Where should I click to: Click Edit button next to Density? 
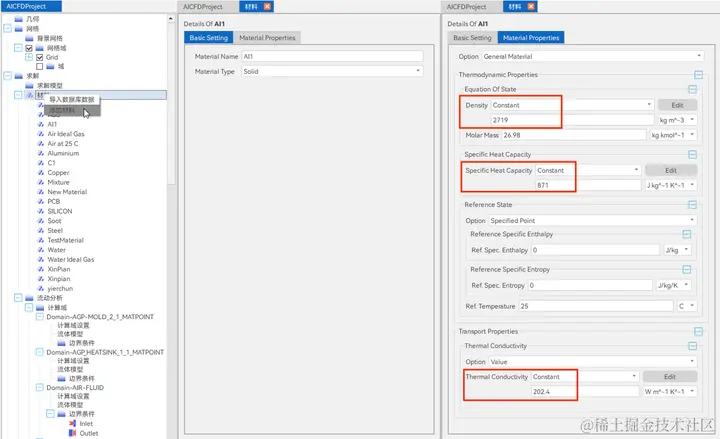click(677, 105)
